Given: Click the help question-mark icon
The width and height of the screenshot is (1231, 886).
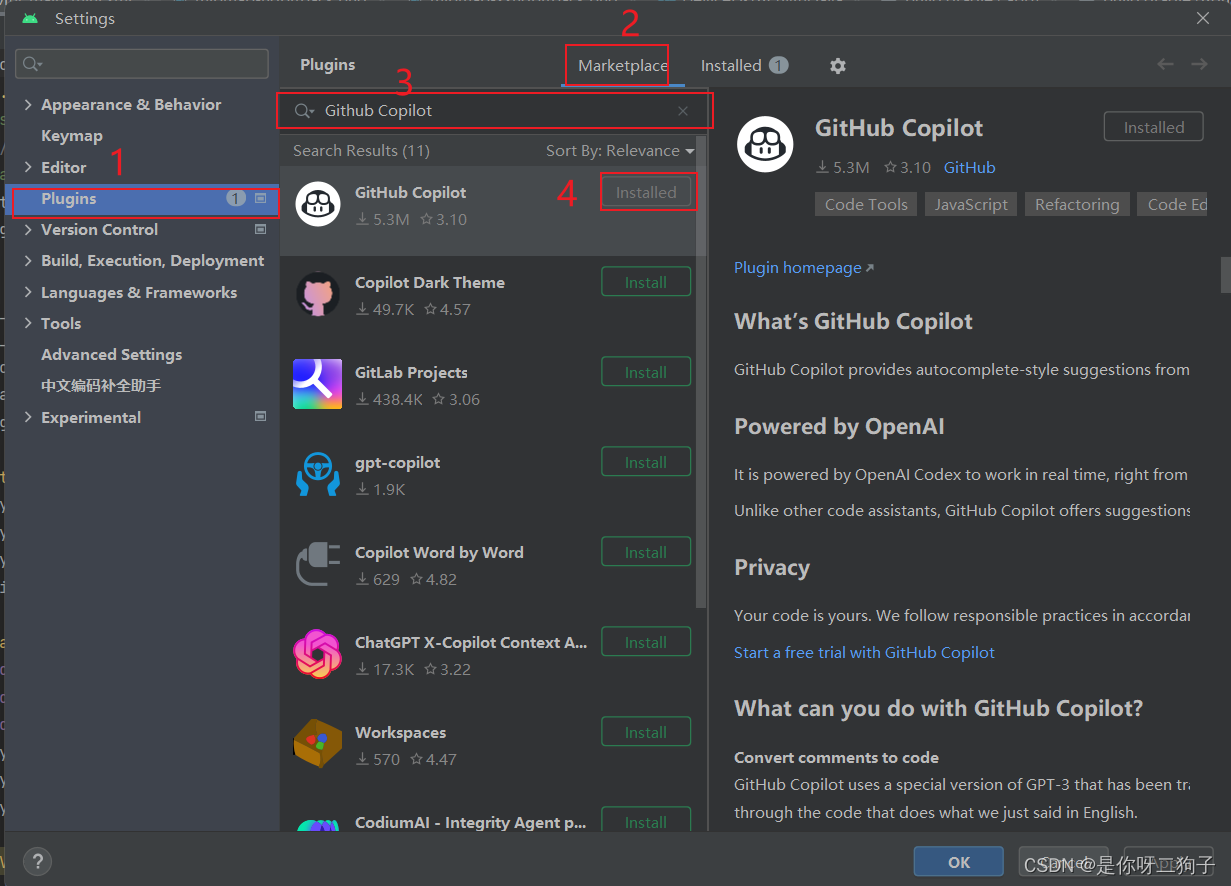Looking at the screenshot, I should (x=37, y=861).
